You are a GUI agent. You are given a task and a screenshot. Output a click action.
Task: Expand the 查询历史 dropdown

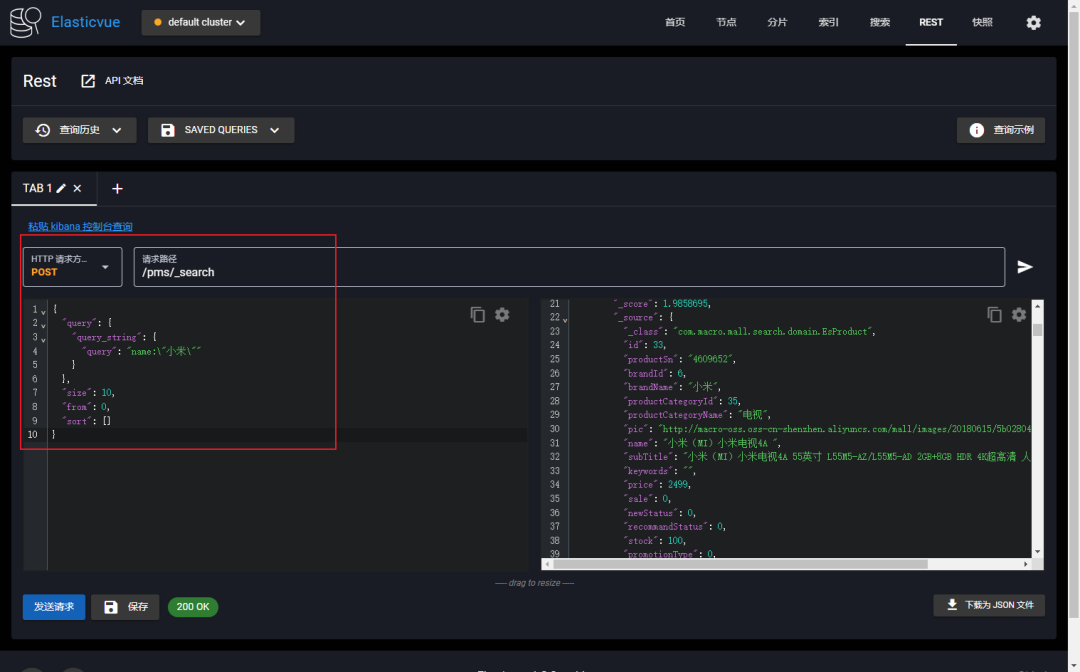[x=79, y=129]
